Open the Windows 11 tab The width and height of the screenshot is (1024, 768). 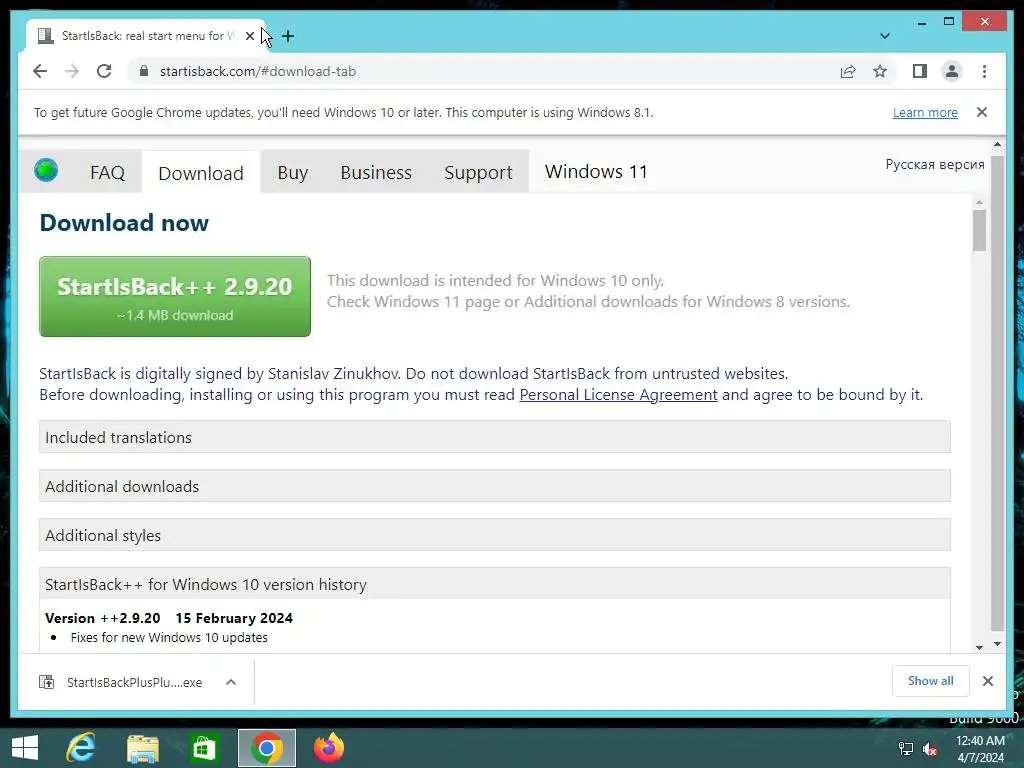[596, 171]
